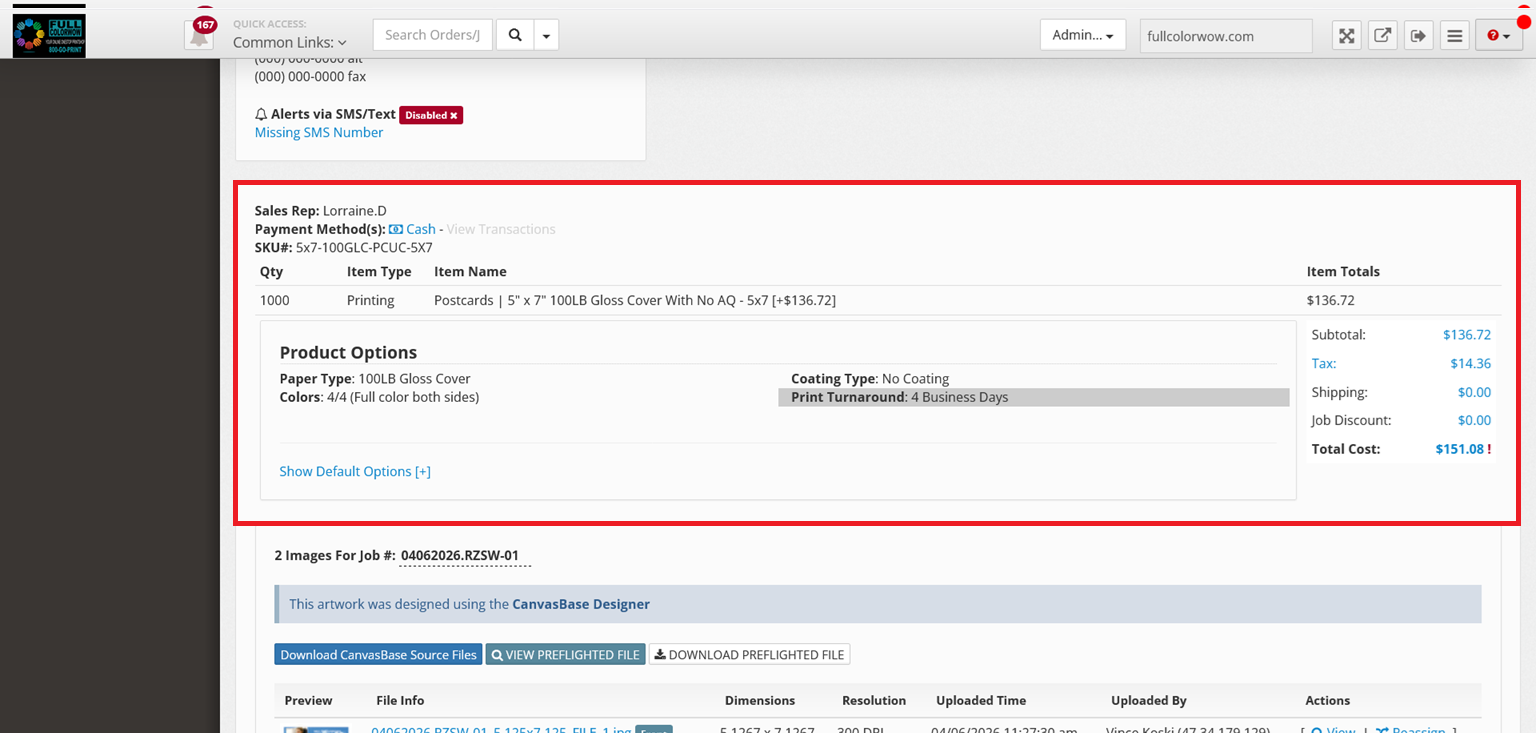Click the sign-out arrow icon
The height and width of the screenshot is (733, 1536).
coord(1418,36)
